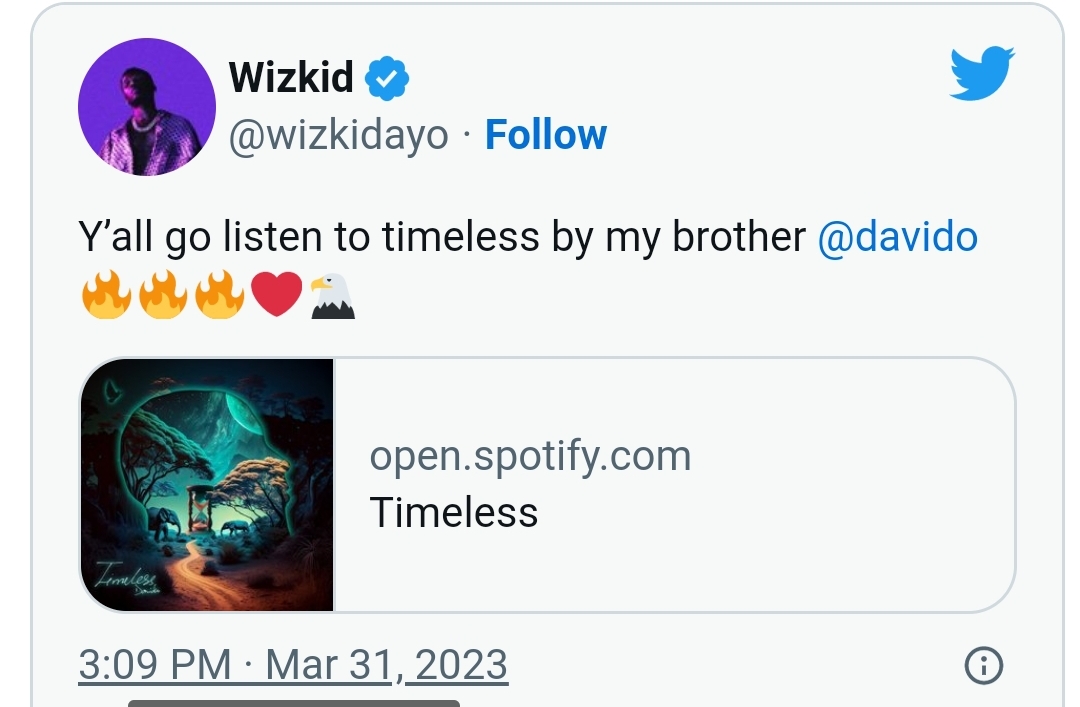Click the third fire emoji
The image size is (1080, 707).
(x=220, y=294)
